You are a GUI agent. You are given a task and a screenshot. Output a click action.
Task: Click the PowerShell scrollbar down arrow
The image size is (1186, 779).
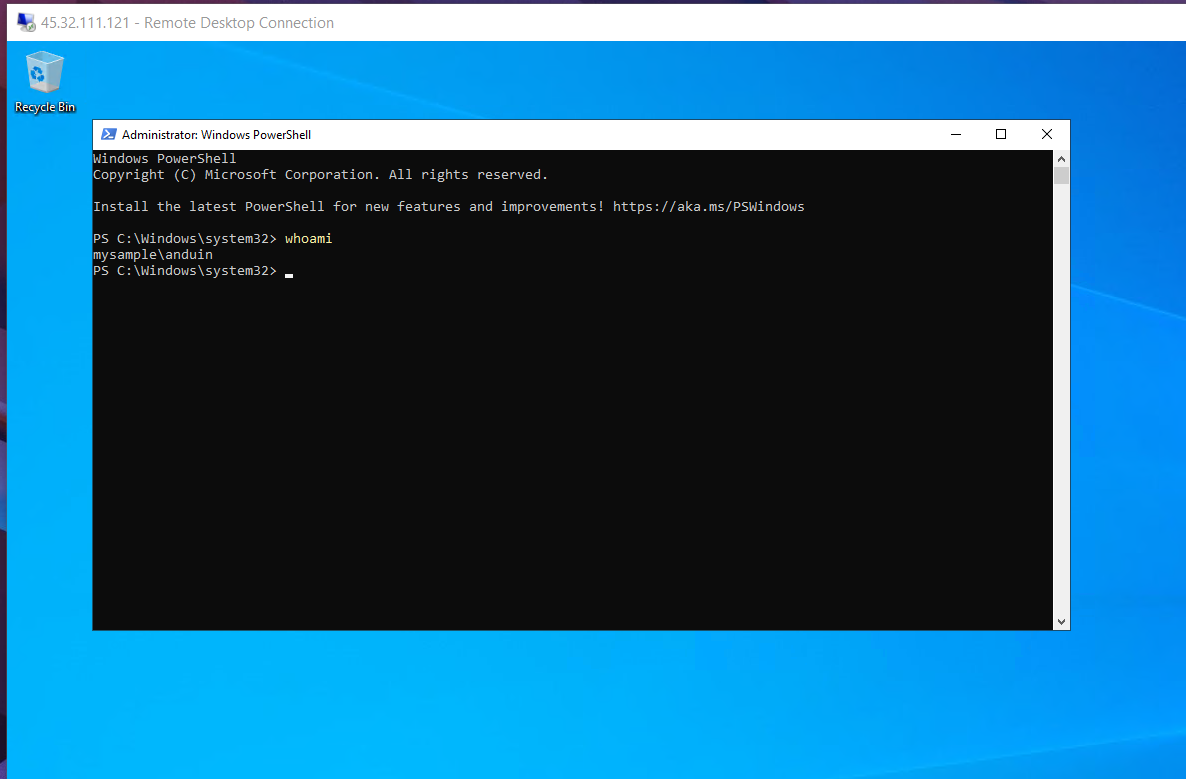(1061, 622)
